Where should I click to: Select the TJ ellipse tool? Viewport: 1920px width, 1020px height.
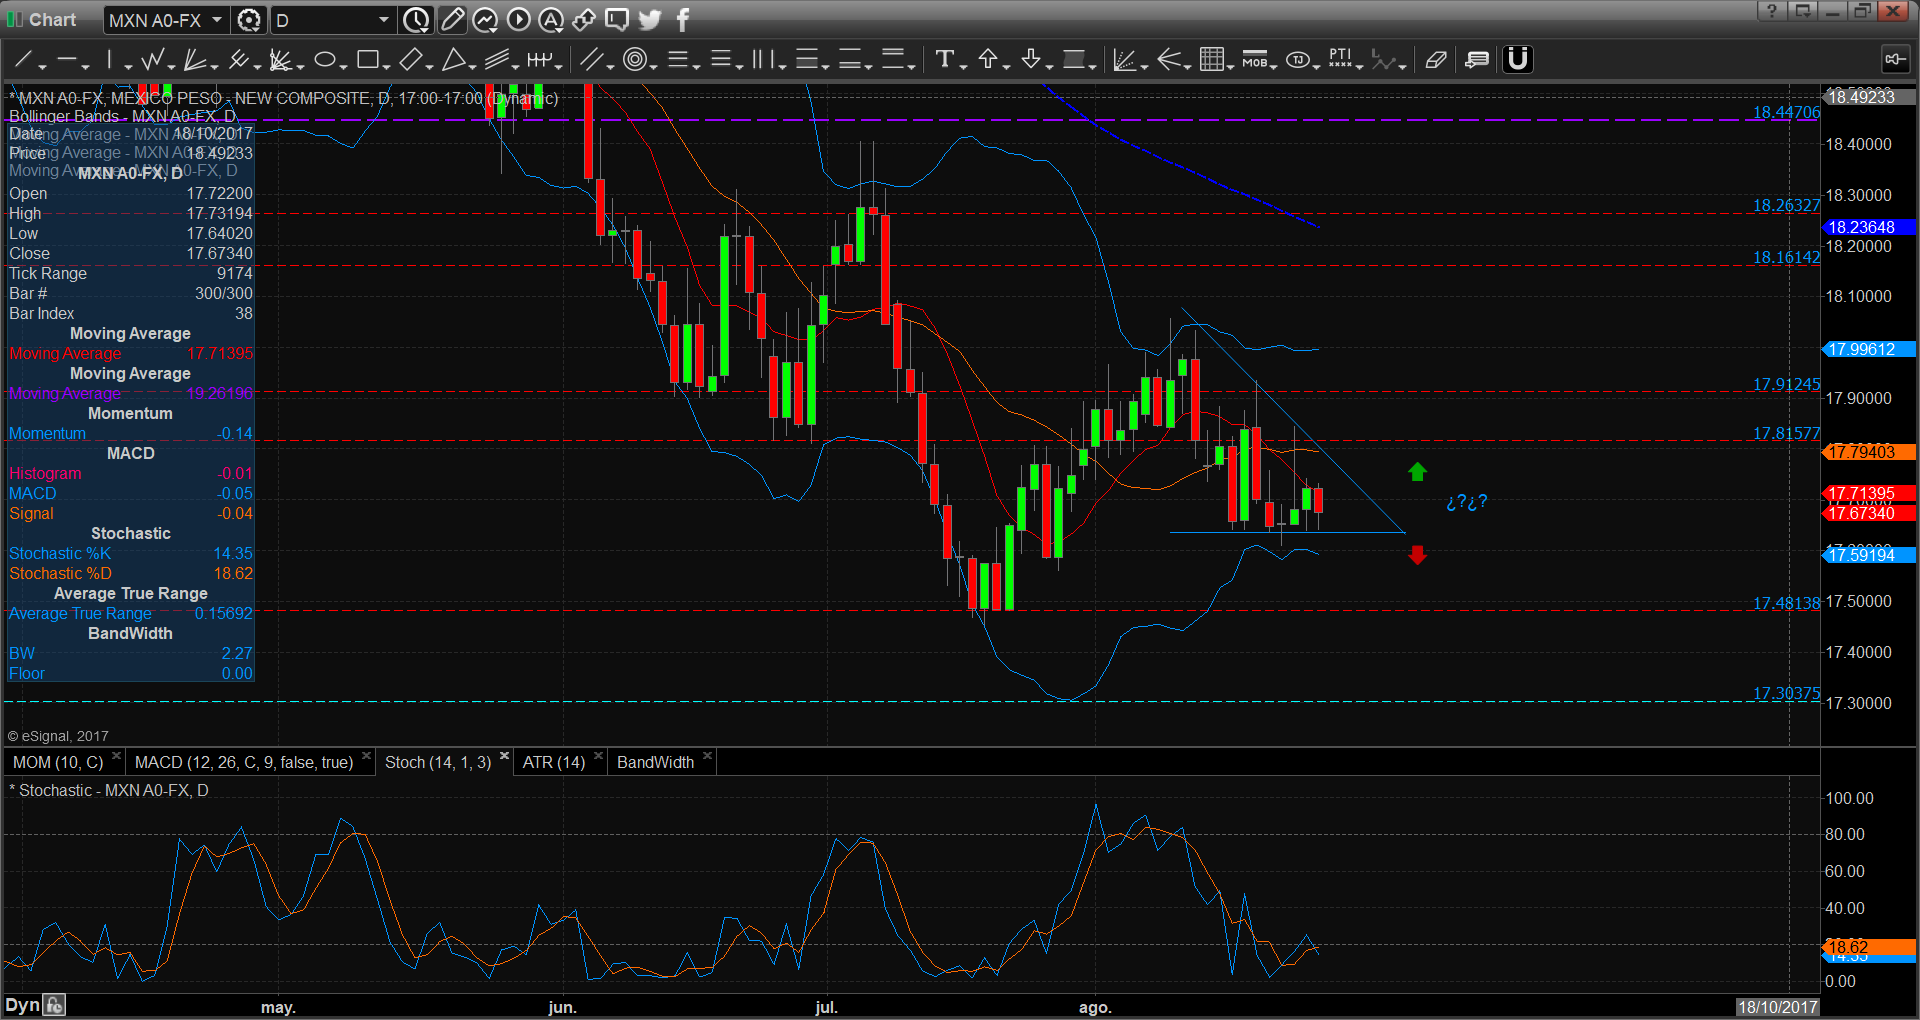[1298, 60]
